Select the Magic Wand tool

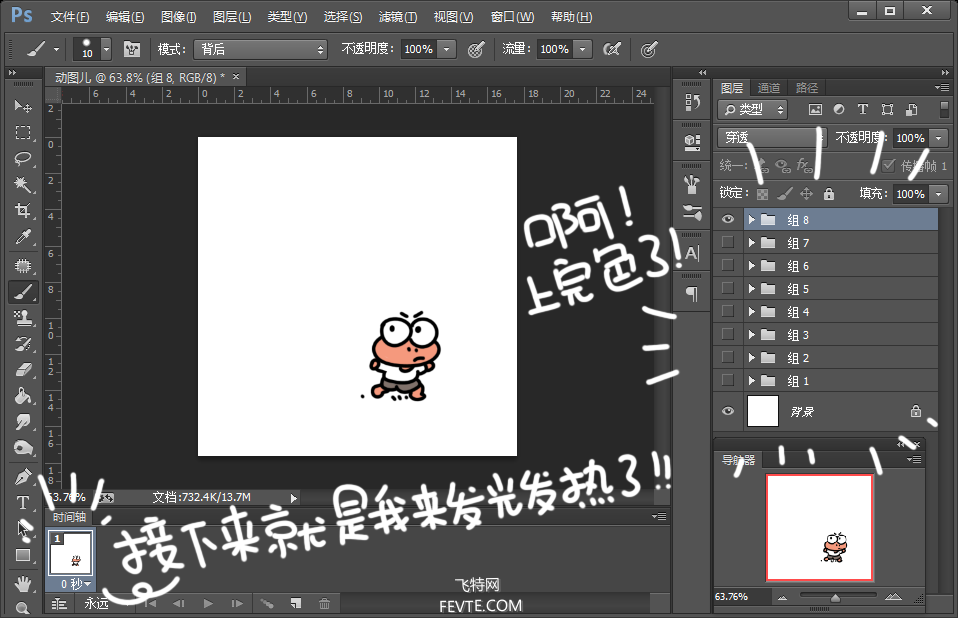[22, 185]
